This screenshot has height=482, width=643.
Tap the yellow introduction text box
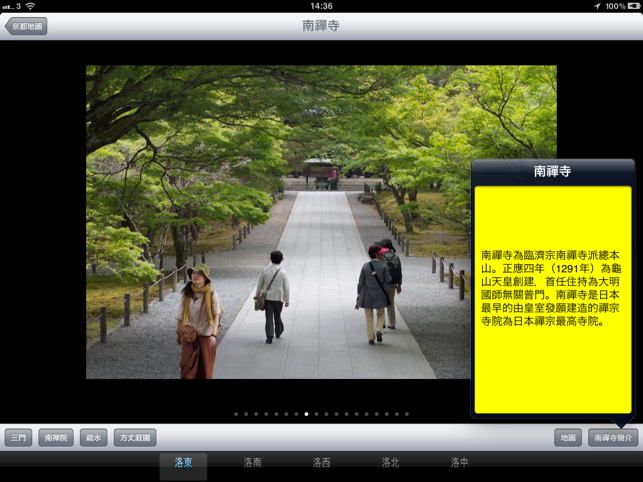[553, 300]
